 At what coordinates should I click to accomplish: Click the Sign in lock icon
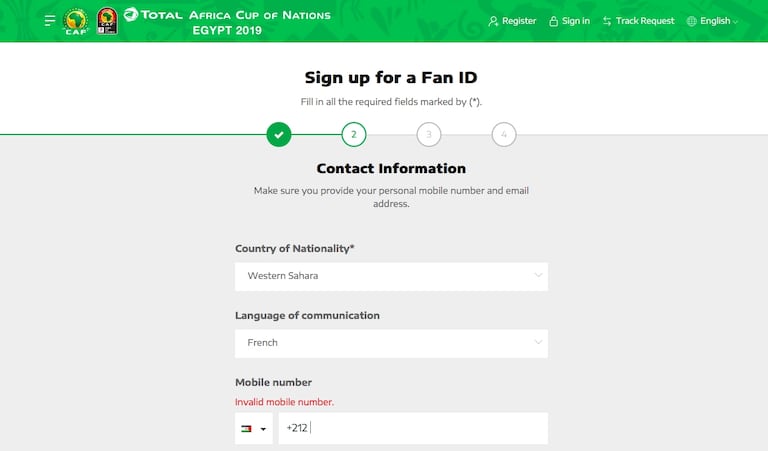pos(553,21)
